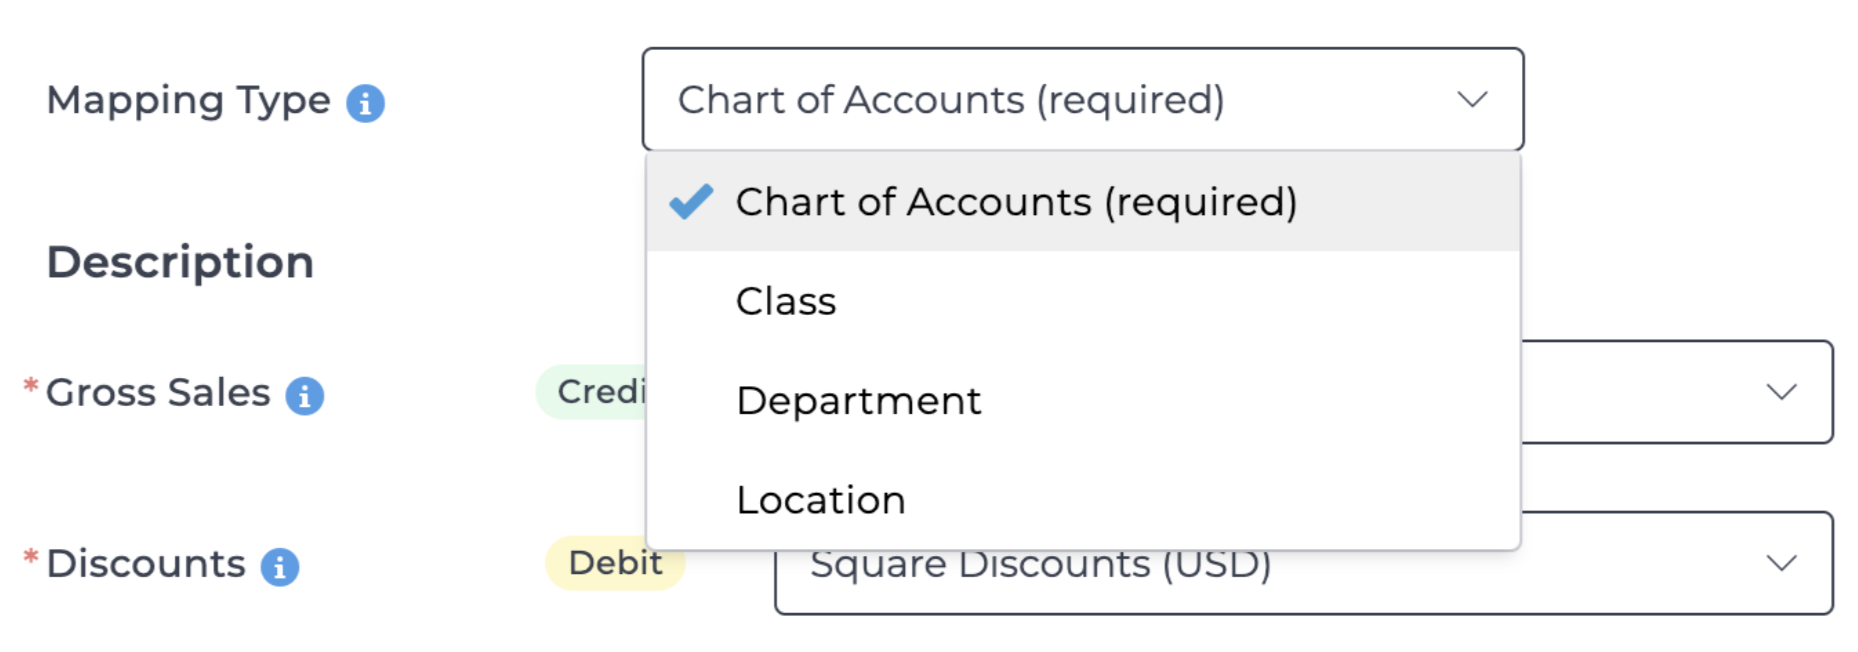Open the Gross Sales account dropdown arrow
Image resolution: width=1858 pixels, height=652 pixels.
coord(1781,392)
